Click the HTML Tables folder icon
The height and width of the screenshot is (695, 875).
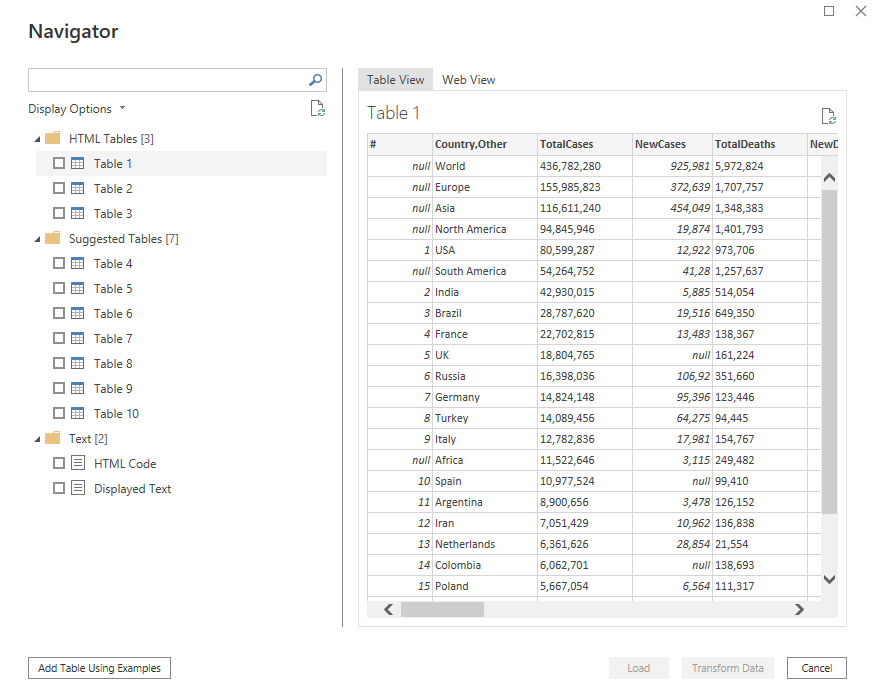53,139
